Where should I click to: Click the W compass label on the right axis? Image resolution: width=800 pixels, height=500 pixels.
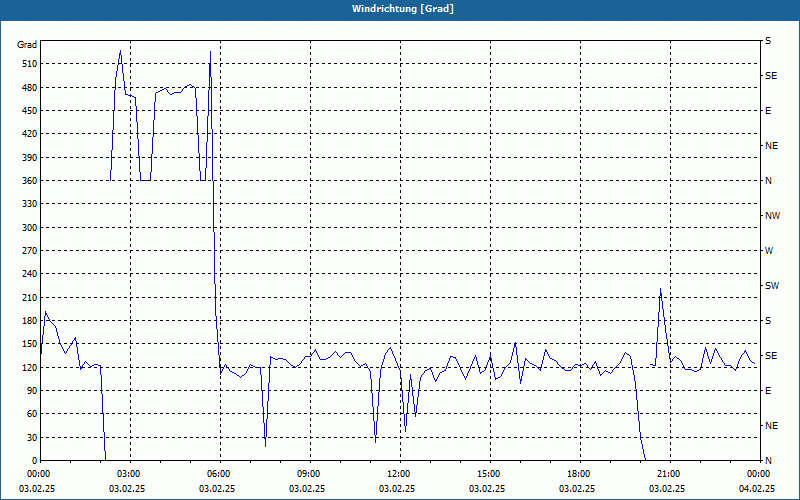coord(769,251)
